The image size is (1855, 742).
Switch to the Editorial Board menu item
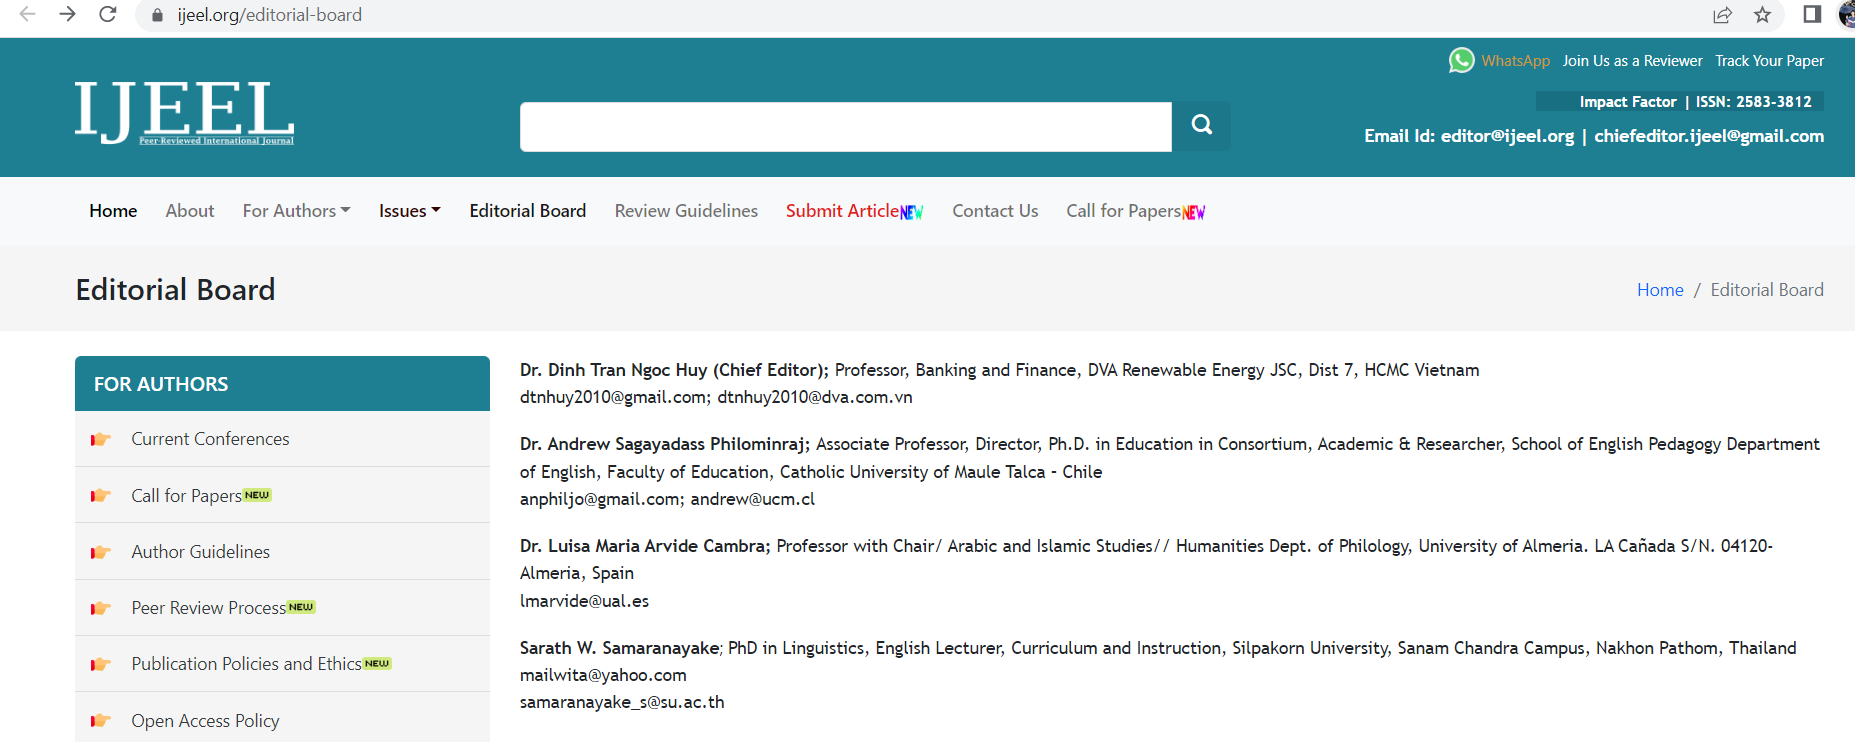click(527, 210)
